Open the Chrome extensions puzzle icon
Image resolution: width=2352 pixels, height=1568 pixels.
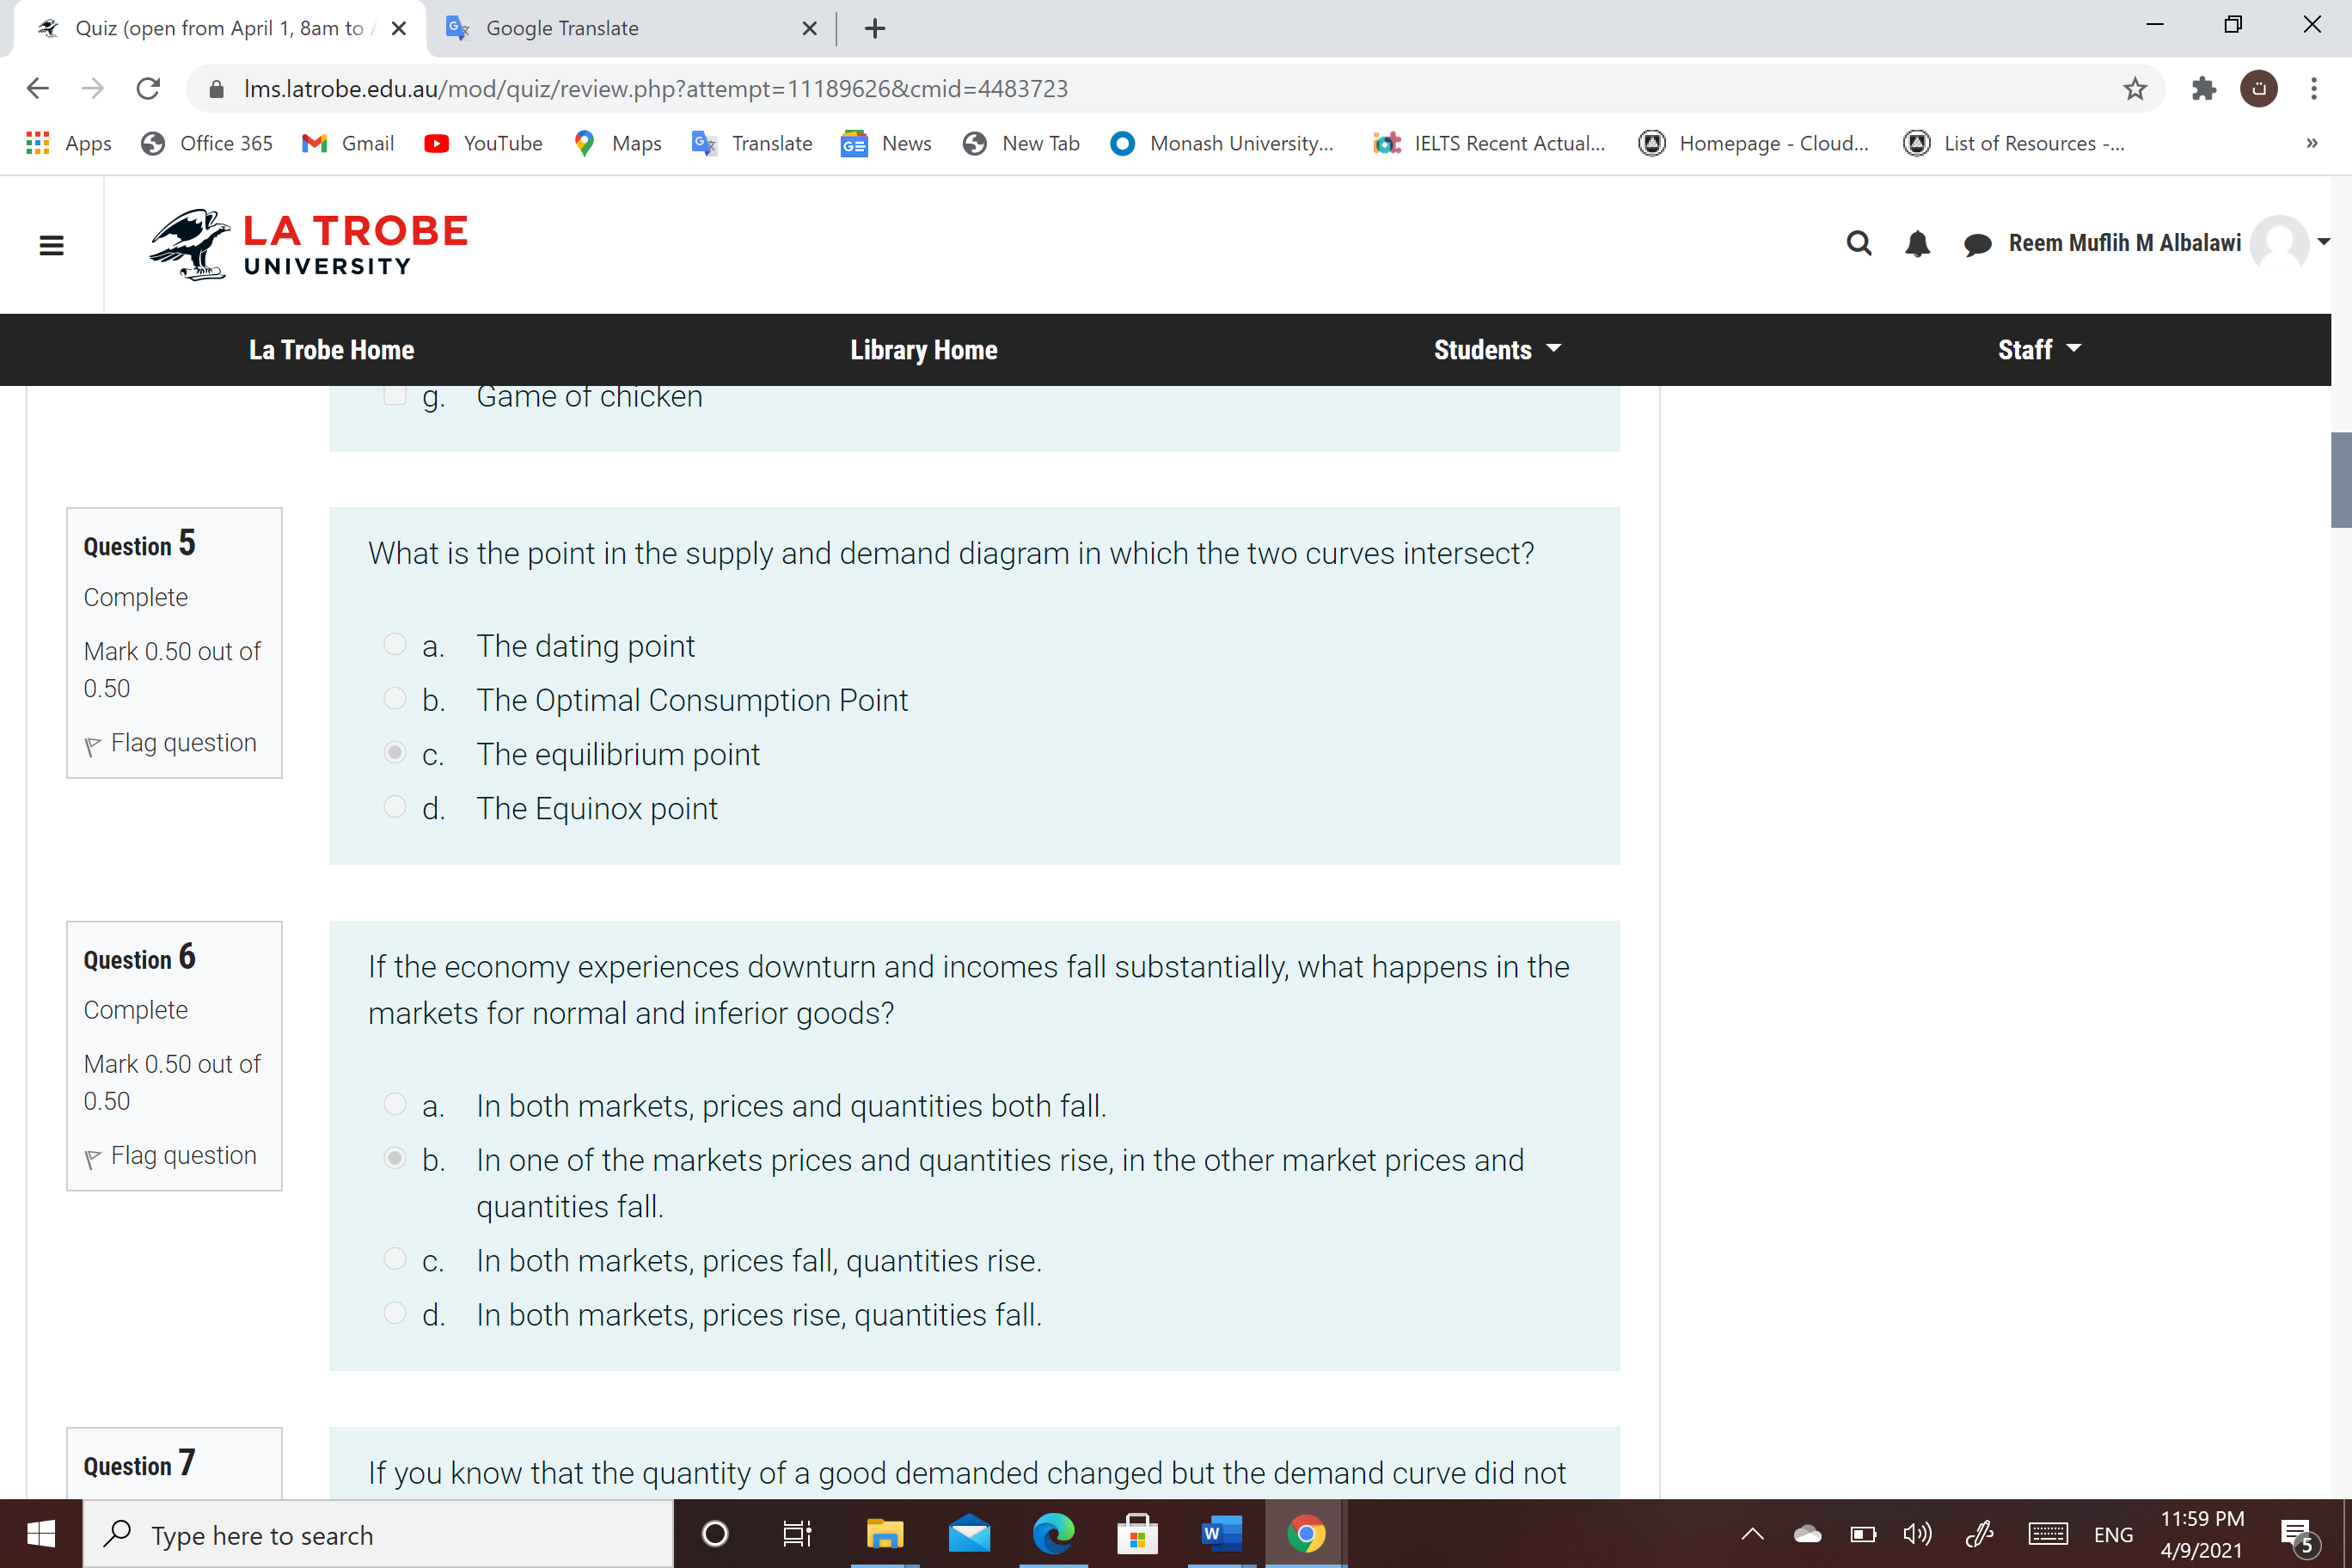point(2203,89)
